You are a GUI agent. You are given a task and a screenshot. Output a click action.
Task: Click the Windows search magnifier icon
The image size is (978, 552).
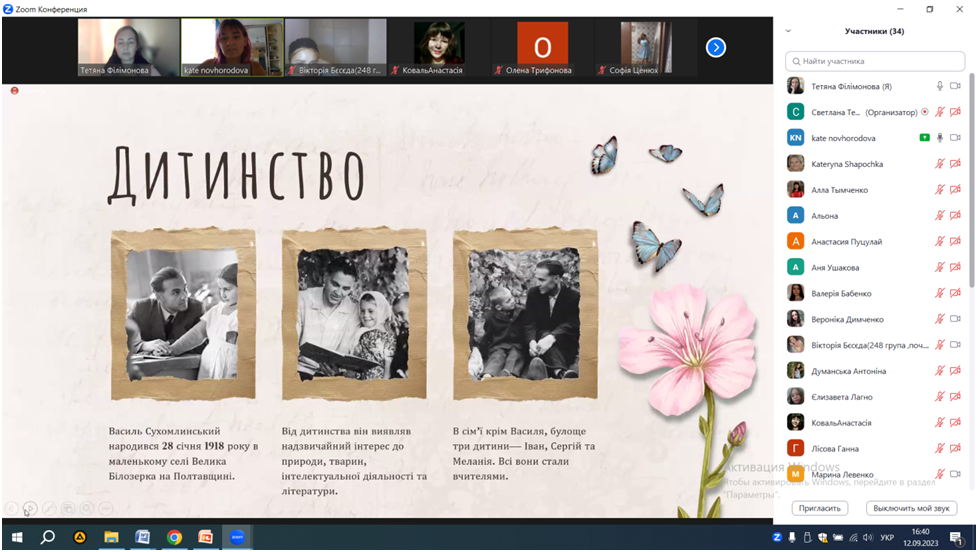(x=47, y=537)
